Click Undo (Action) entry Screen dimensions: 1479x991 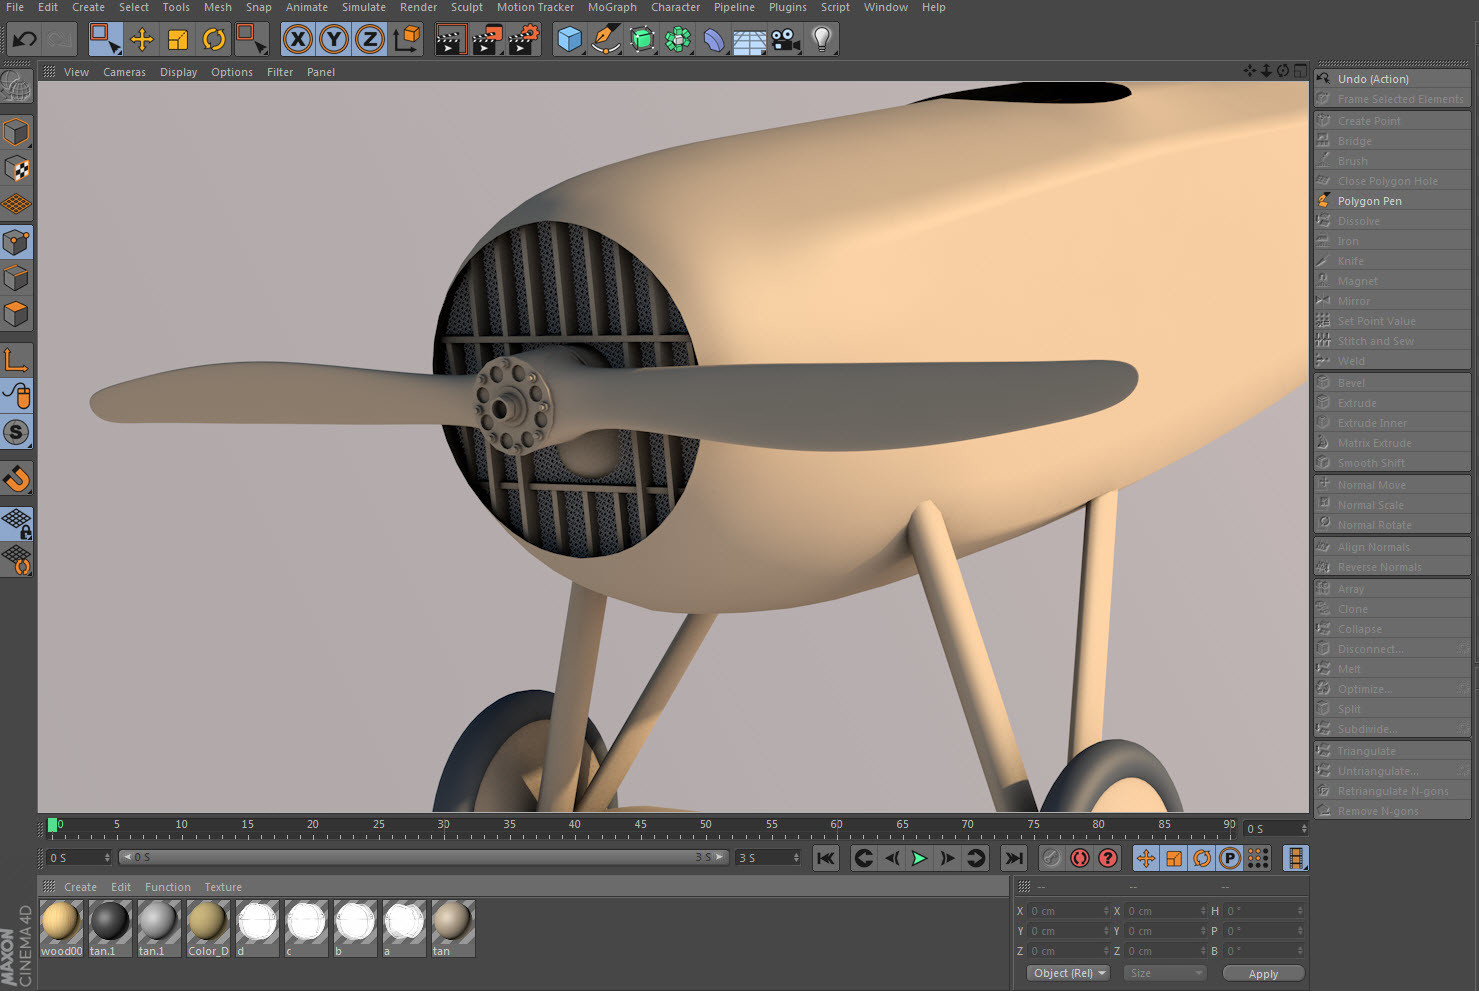(x=1392, y=79)
